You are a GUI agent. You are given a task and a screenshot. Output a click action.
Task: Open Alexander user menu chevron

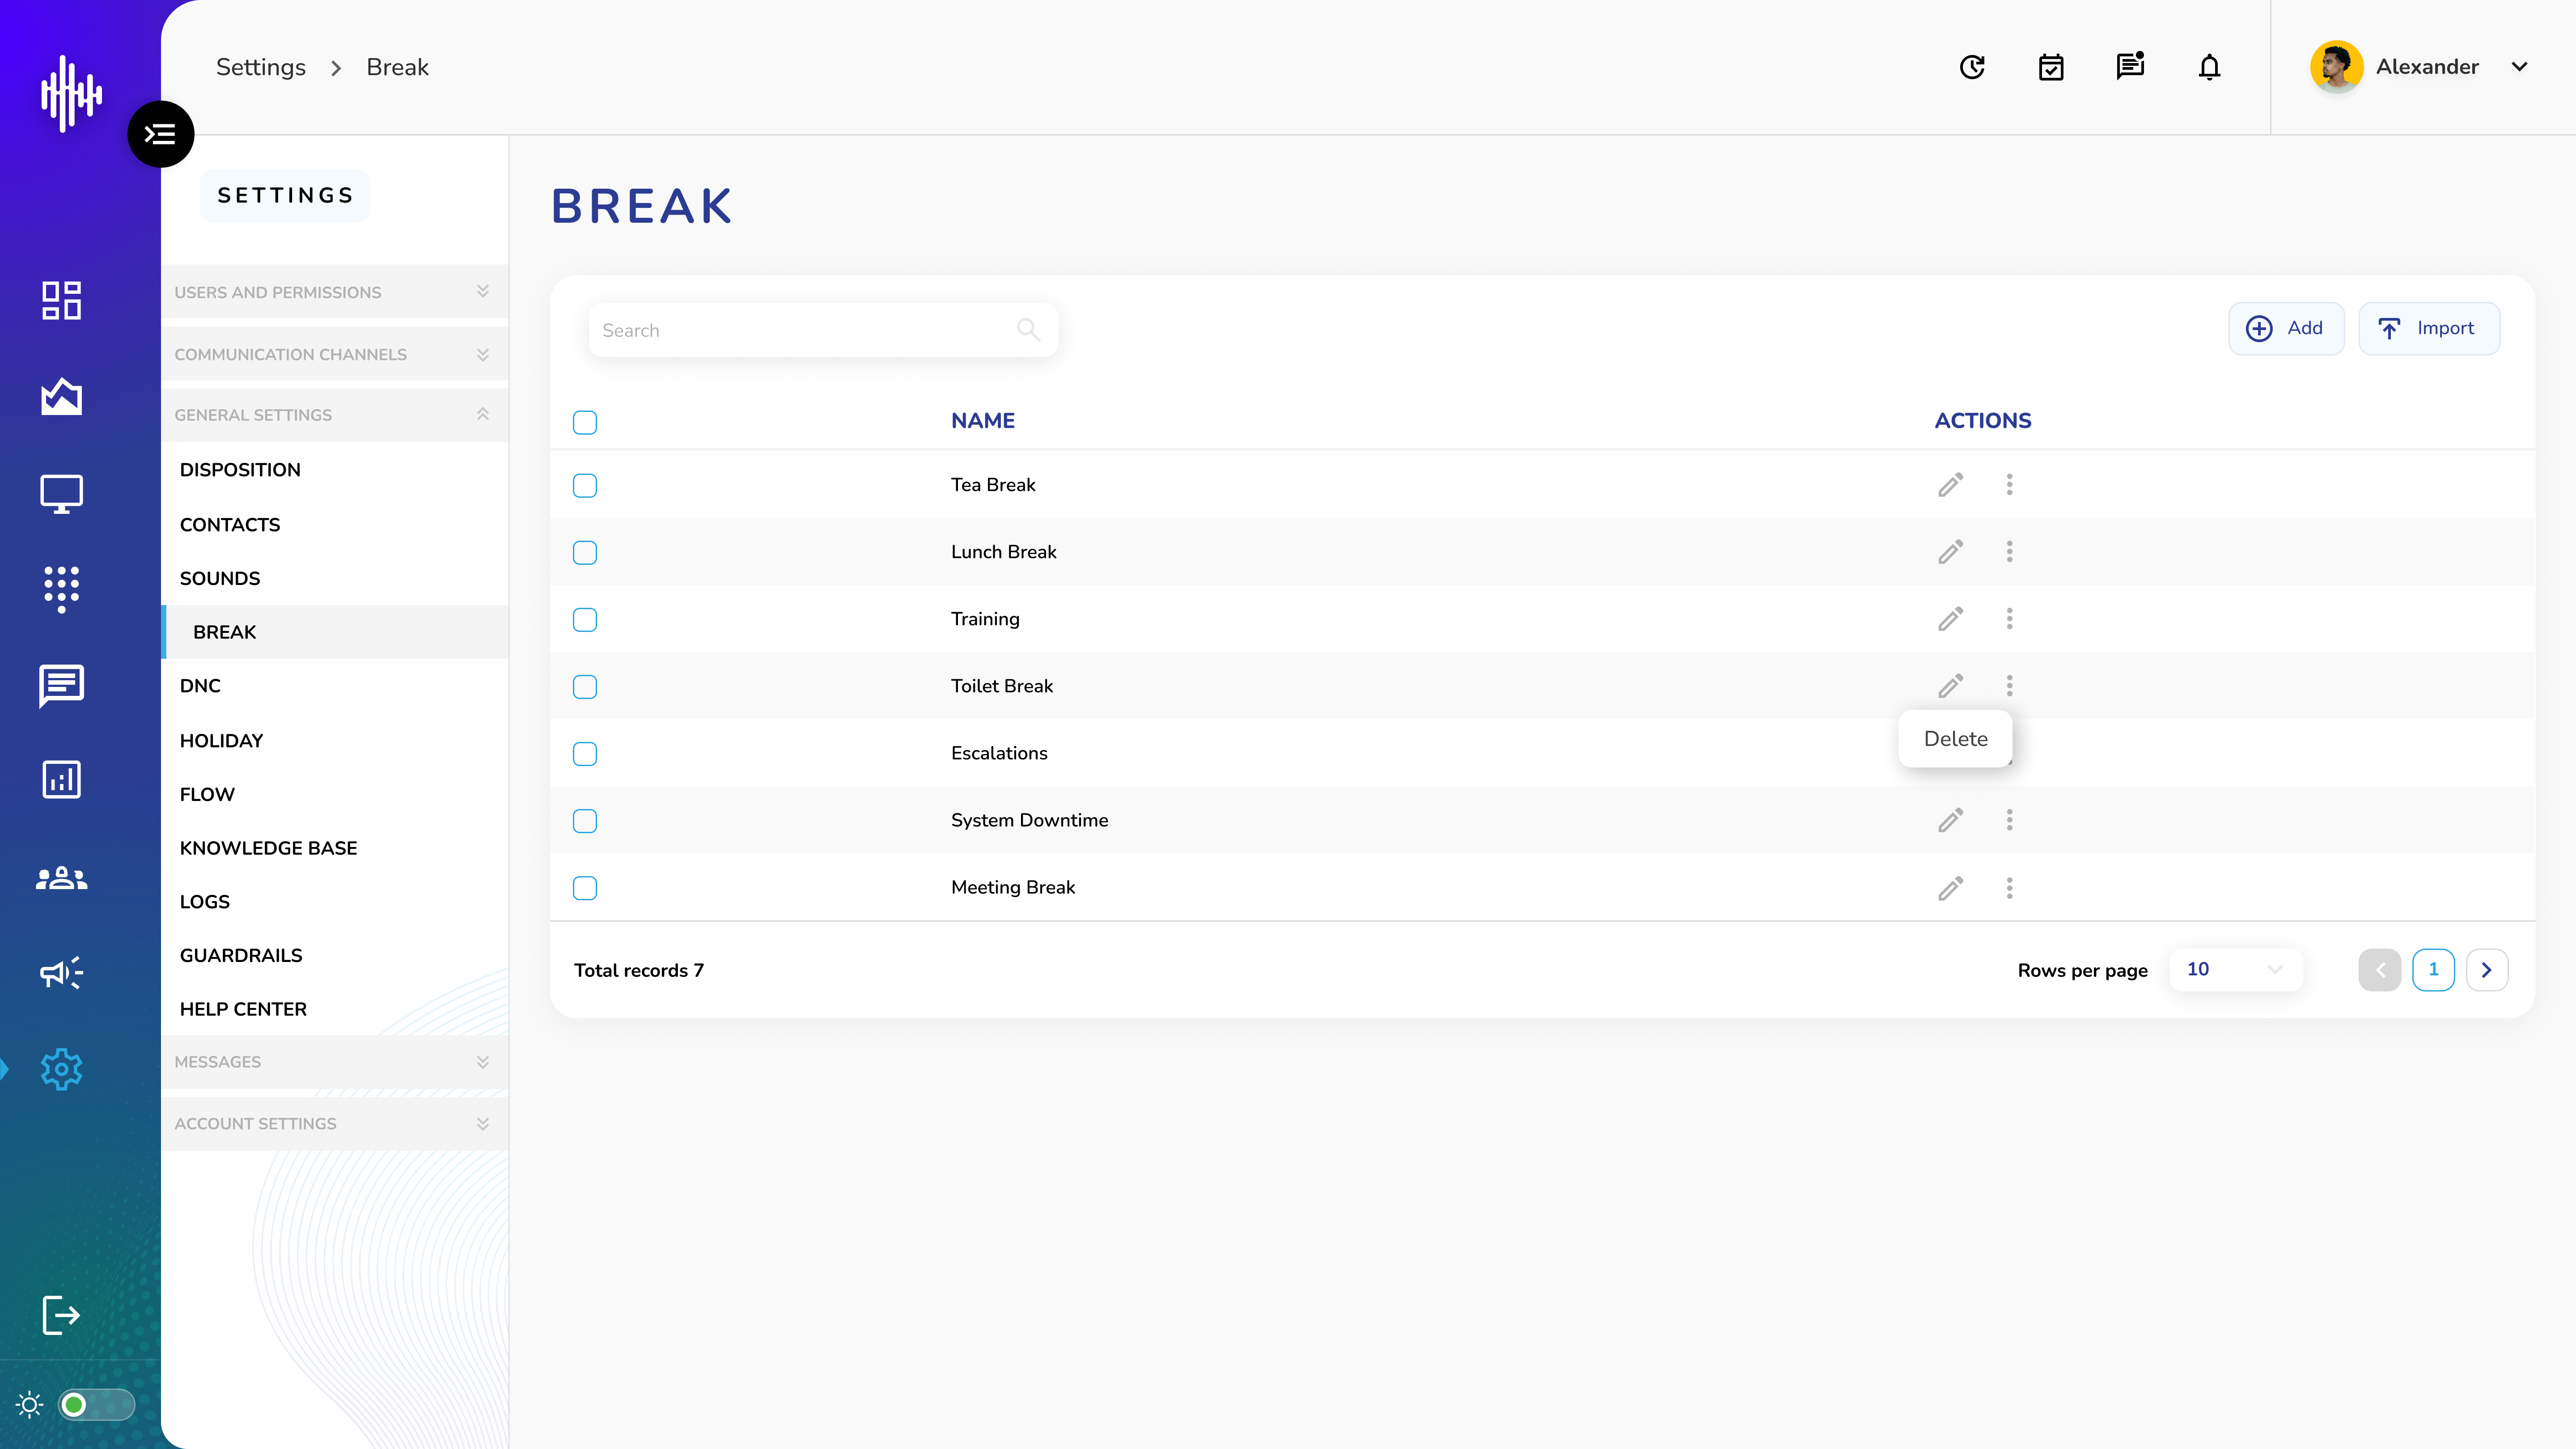[2519, 67]
